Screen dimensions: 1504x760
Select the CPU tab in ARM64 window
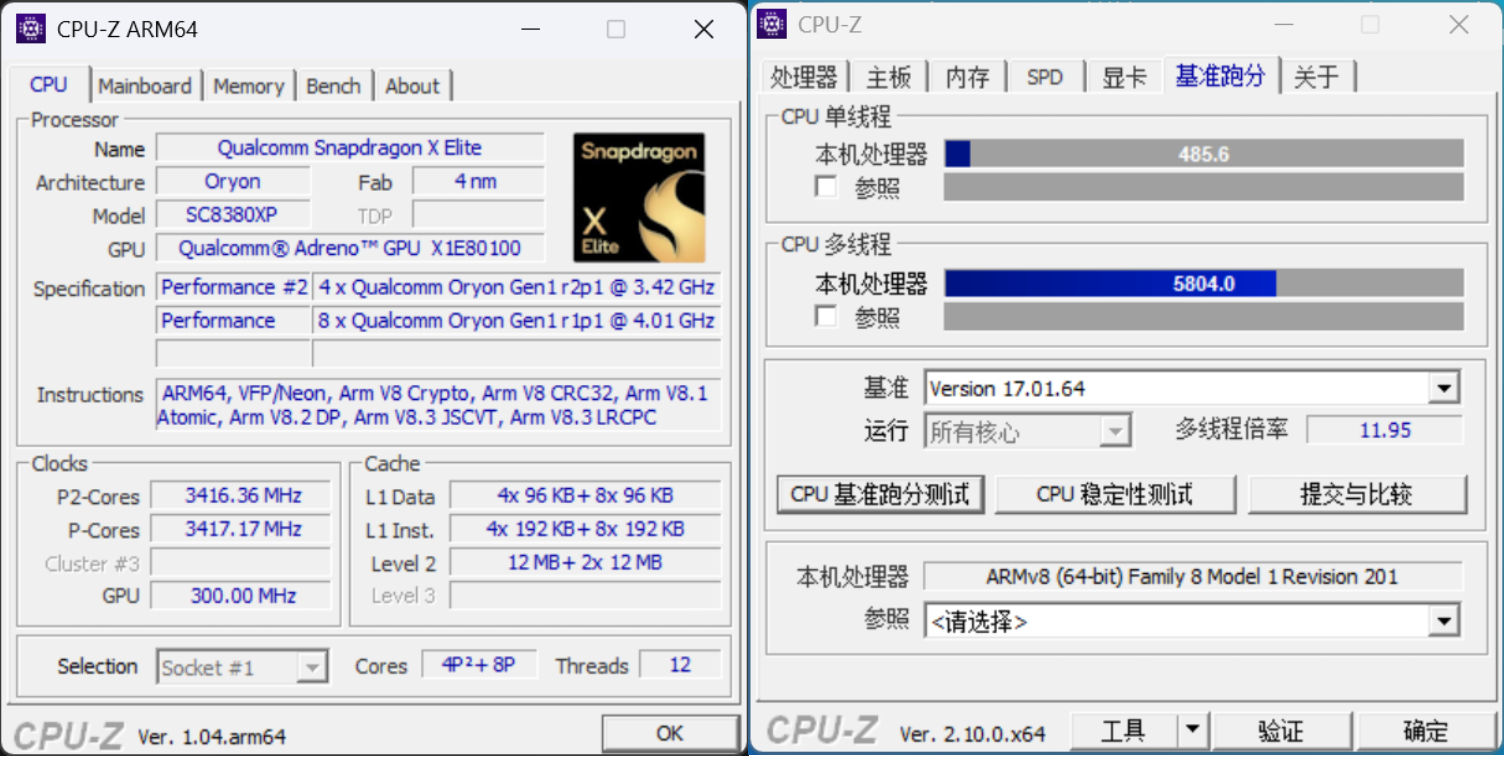click(49, 85)
